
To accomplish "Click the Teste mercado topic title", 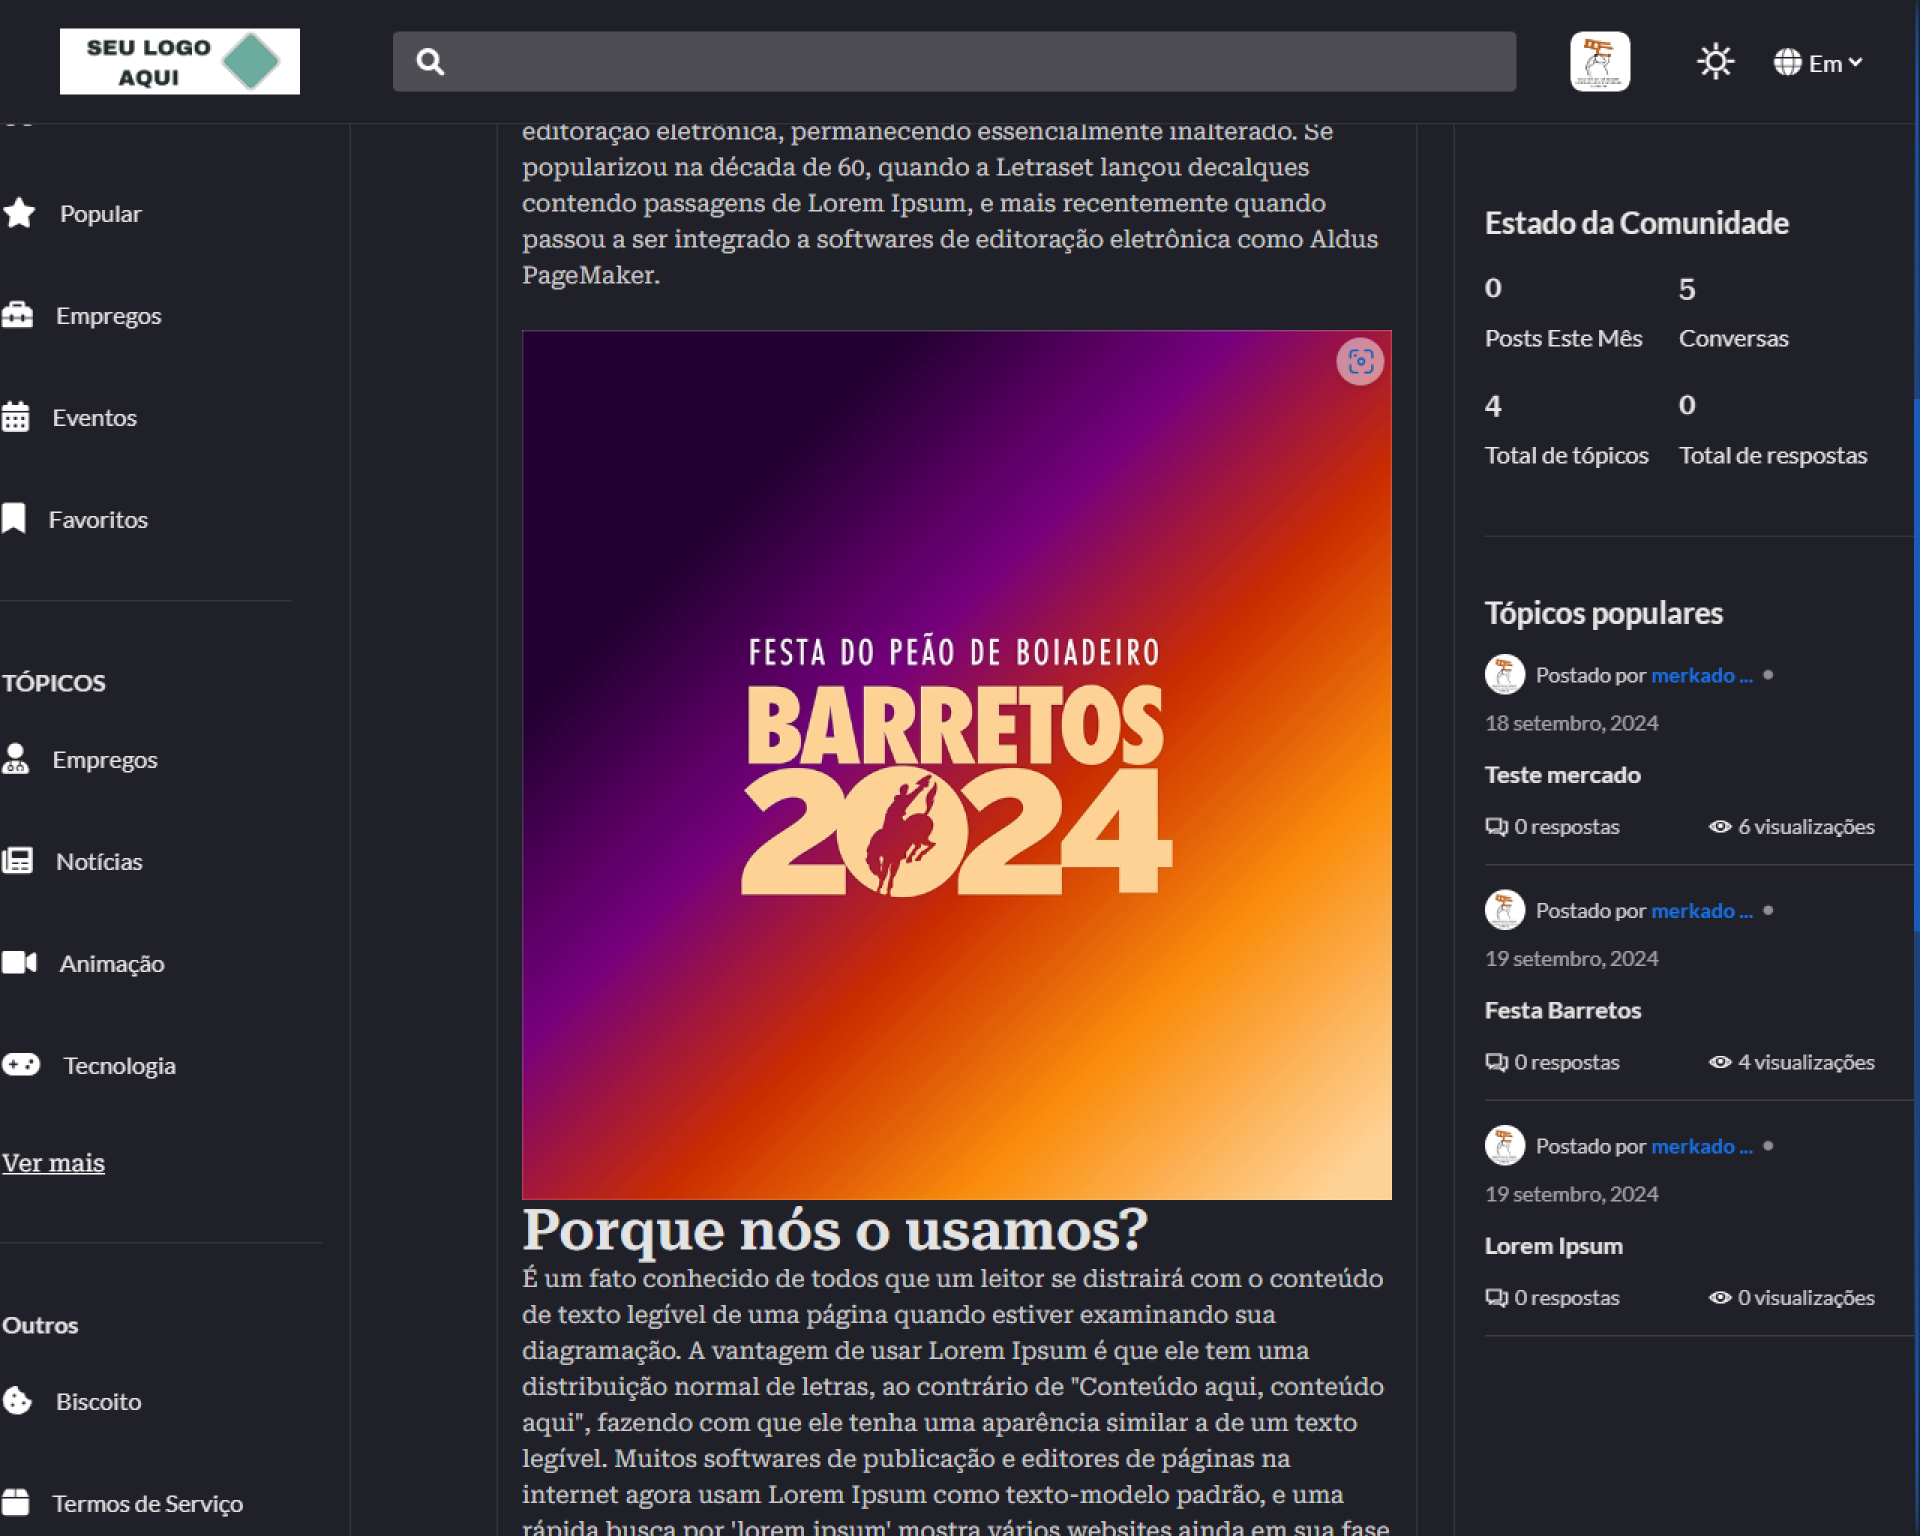I will click(1562, 775).
